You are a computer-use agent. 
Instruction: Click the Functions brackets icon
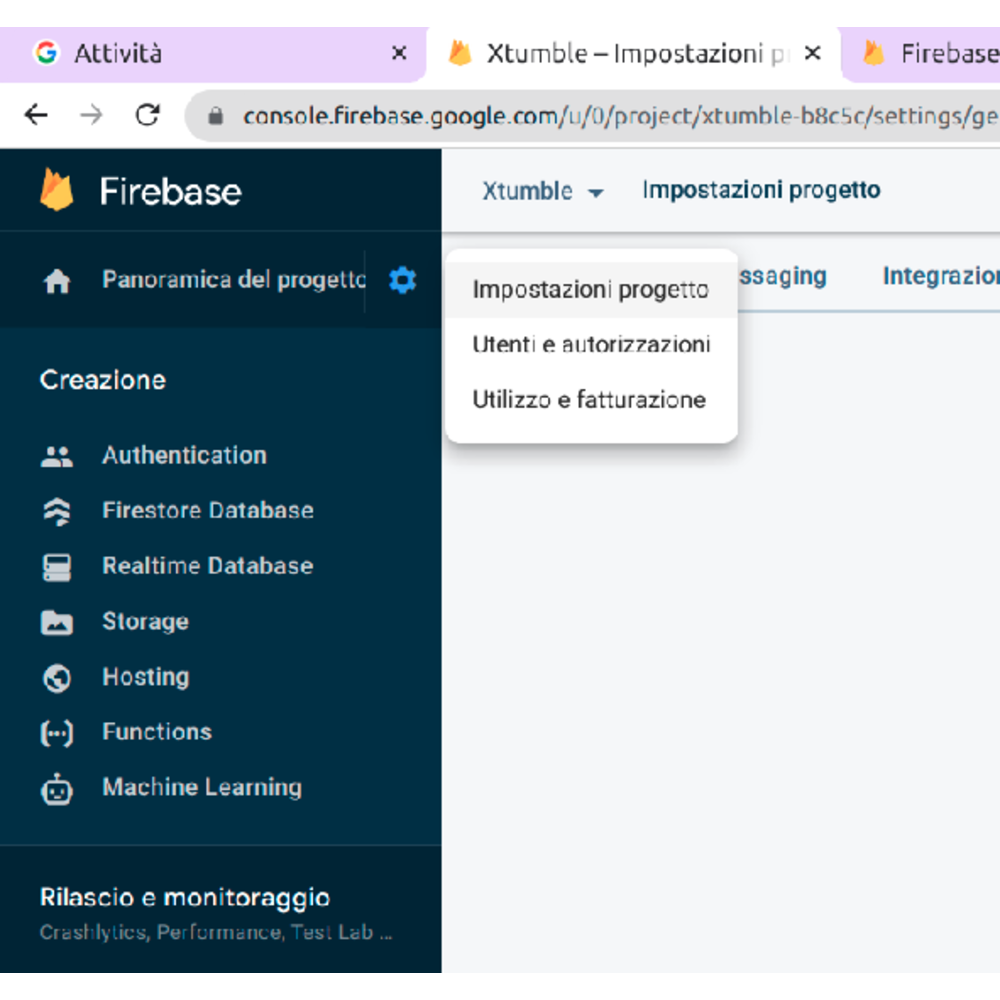(x=57, y=733)
